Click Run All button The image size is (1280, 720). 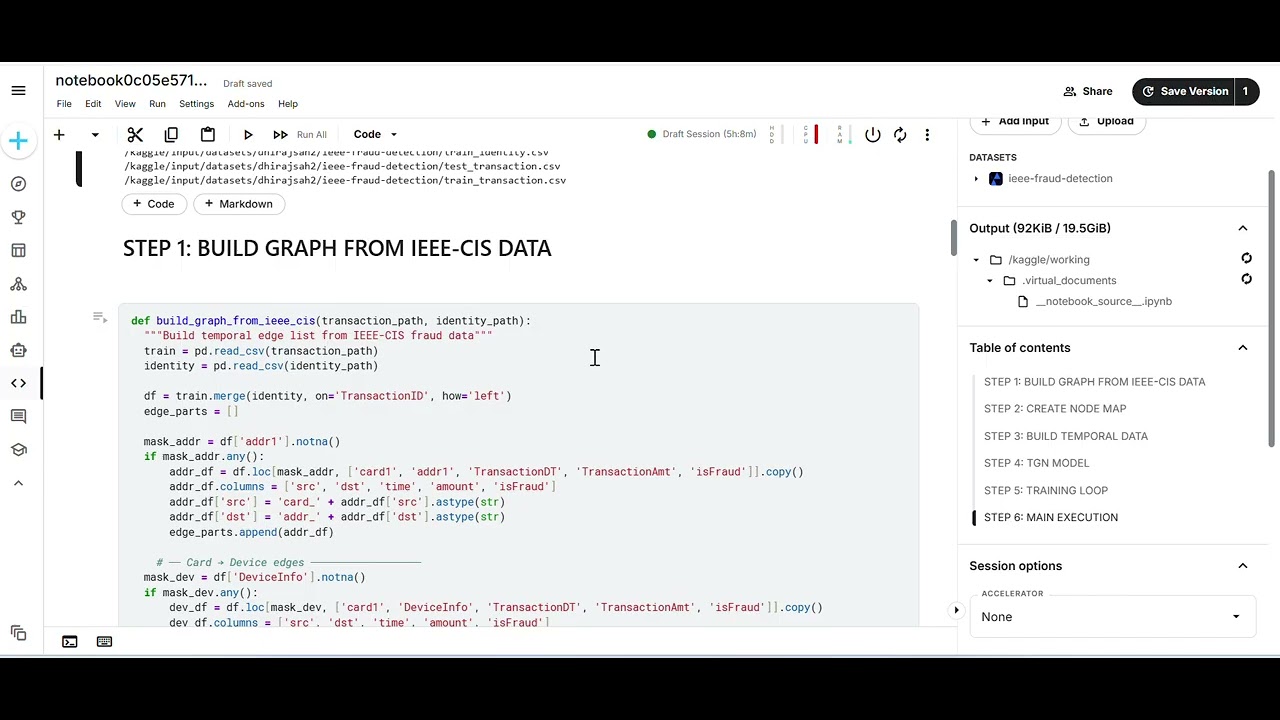click(300, 134)
